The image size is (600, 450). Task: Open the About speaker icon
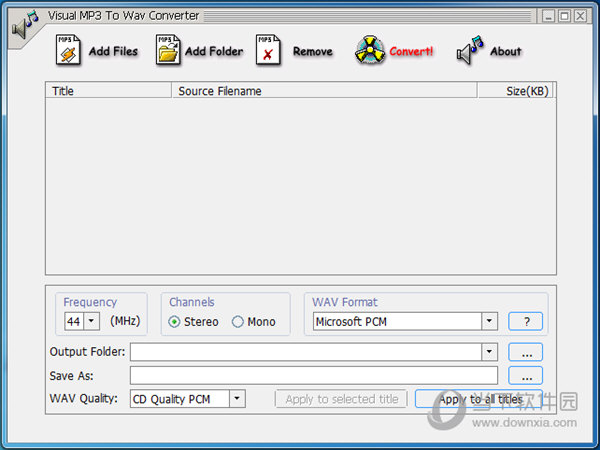[x=470, y=50]
